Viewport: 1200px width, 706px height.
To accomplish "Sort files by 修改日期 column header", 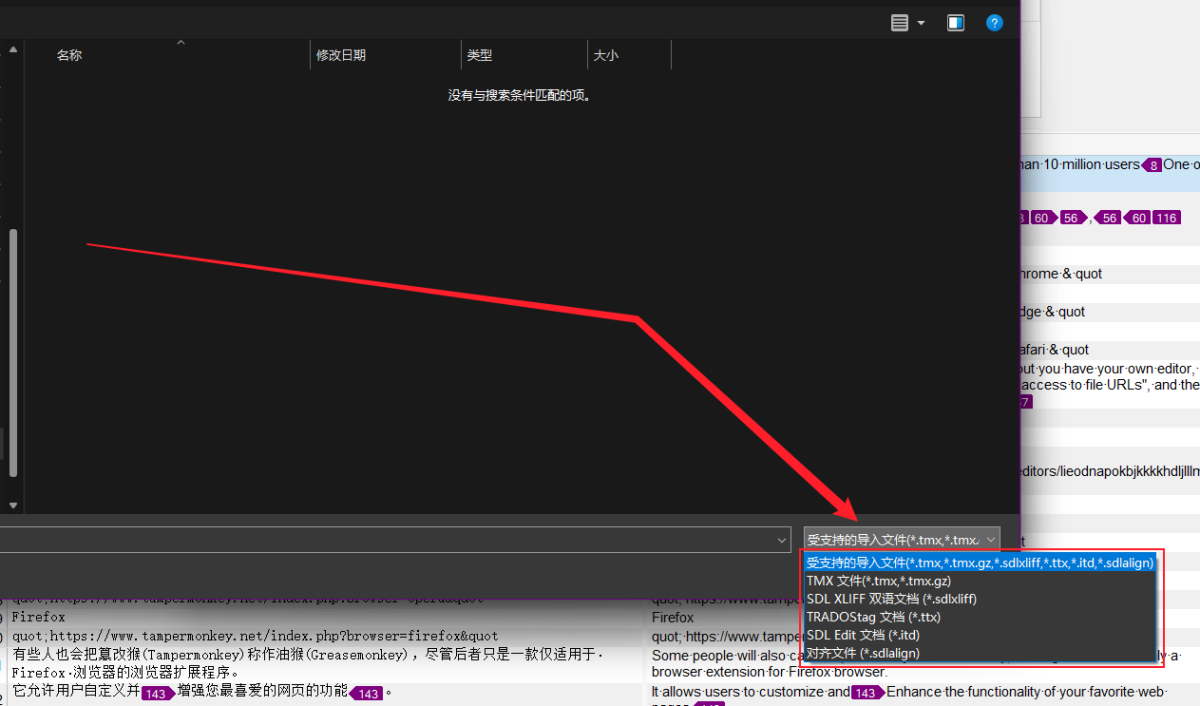I will (341, 56).
